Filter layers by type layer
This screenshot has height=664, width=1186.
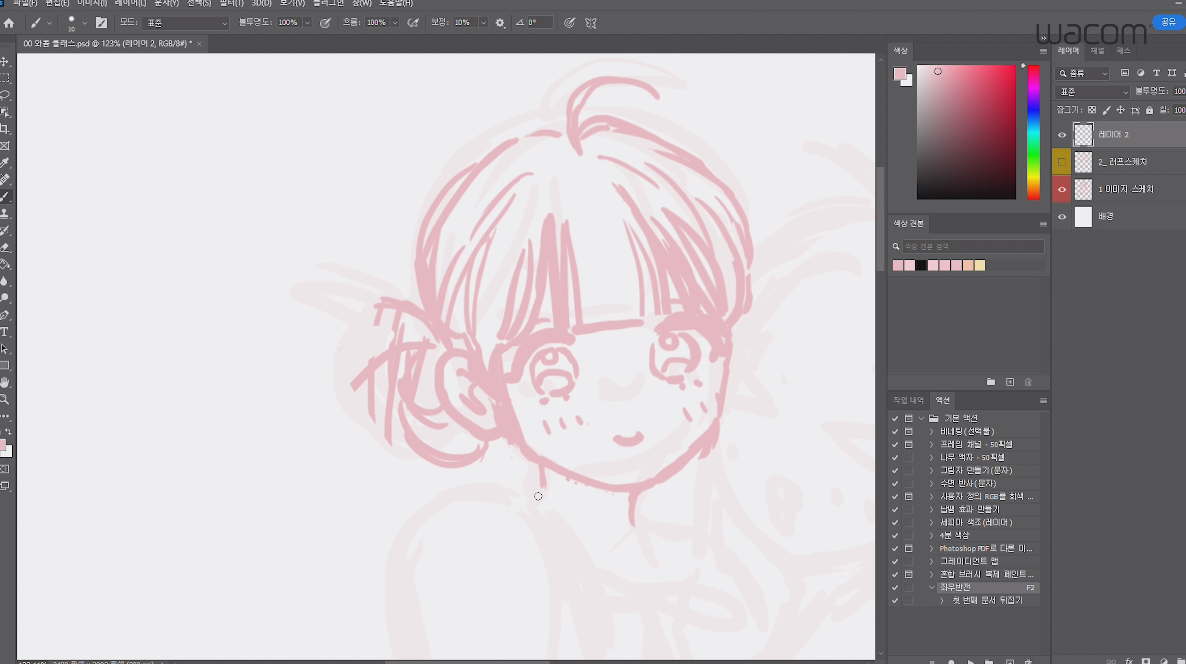coord(1156,73)
